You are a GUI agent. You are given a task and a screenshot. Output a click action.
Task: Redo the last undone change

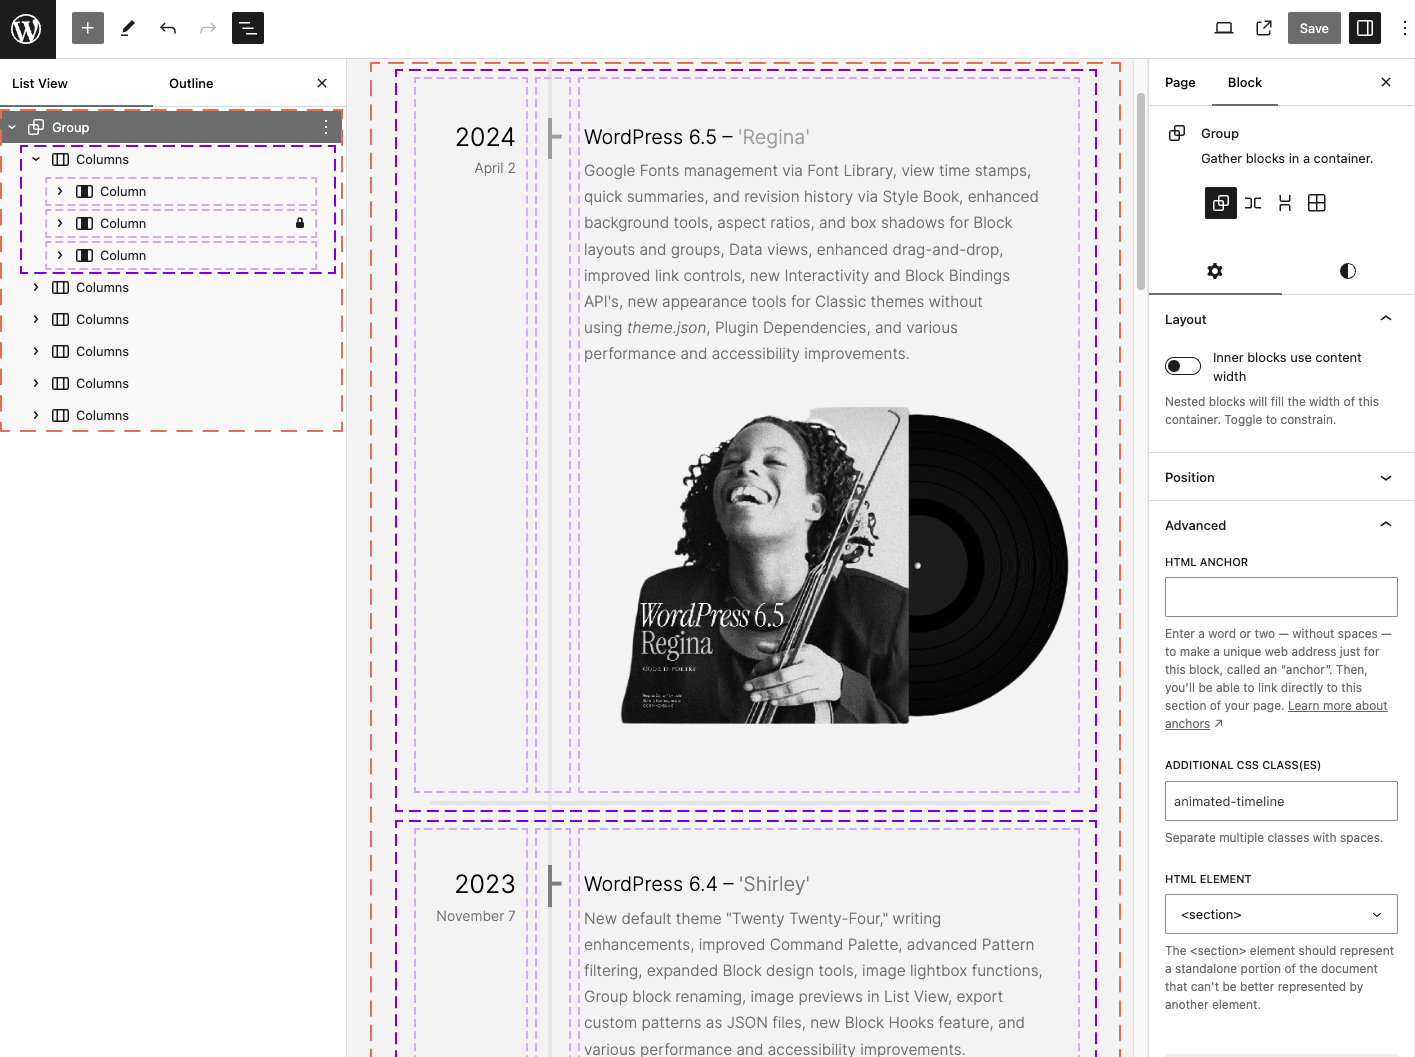[208, 28]
